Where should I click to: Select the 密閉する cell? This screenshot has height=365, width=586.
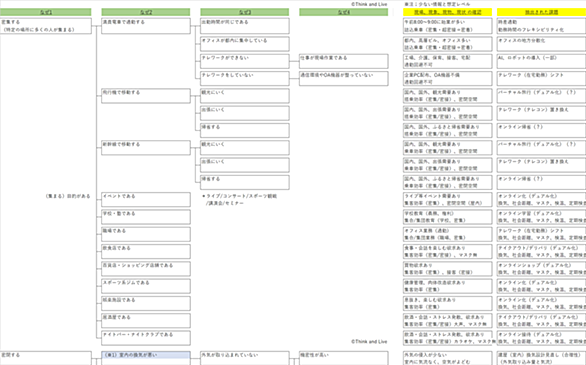[46, 358]
